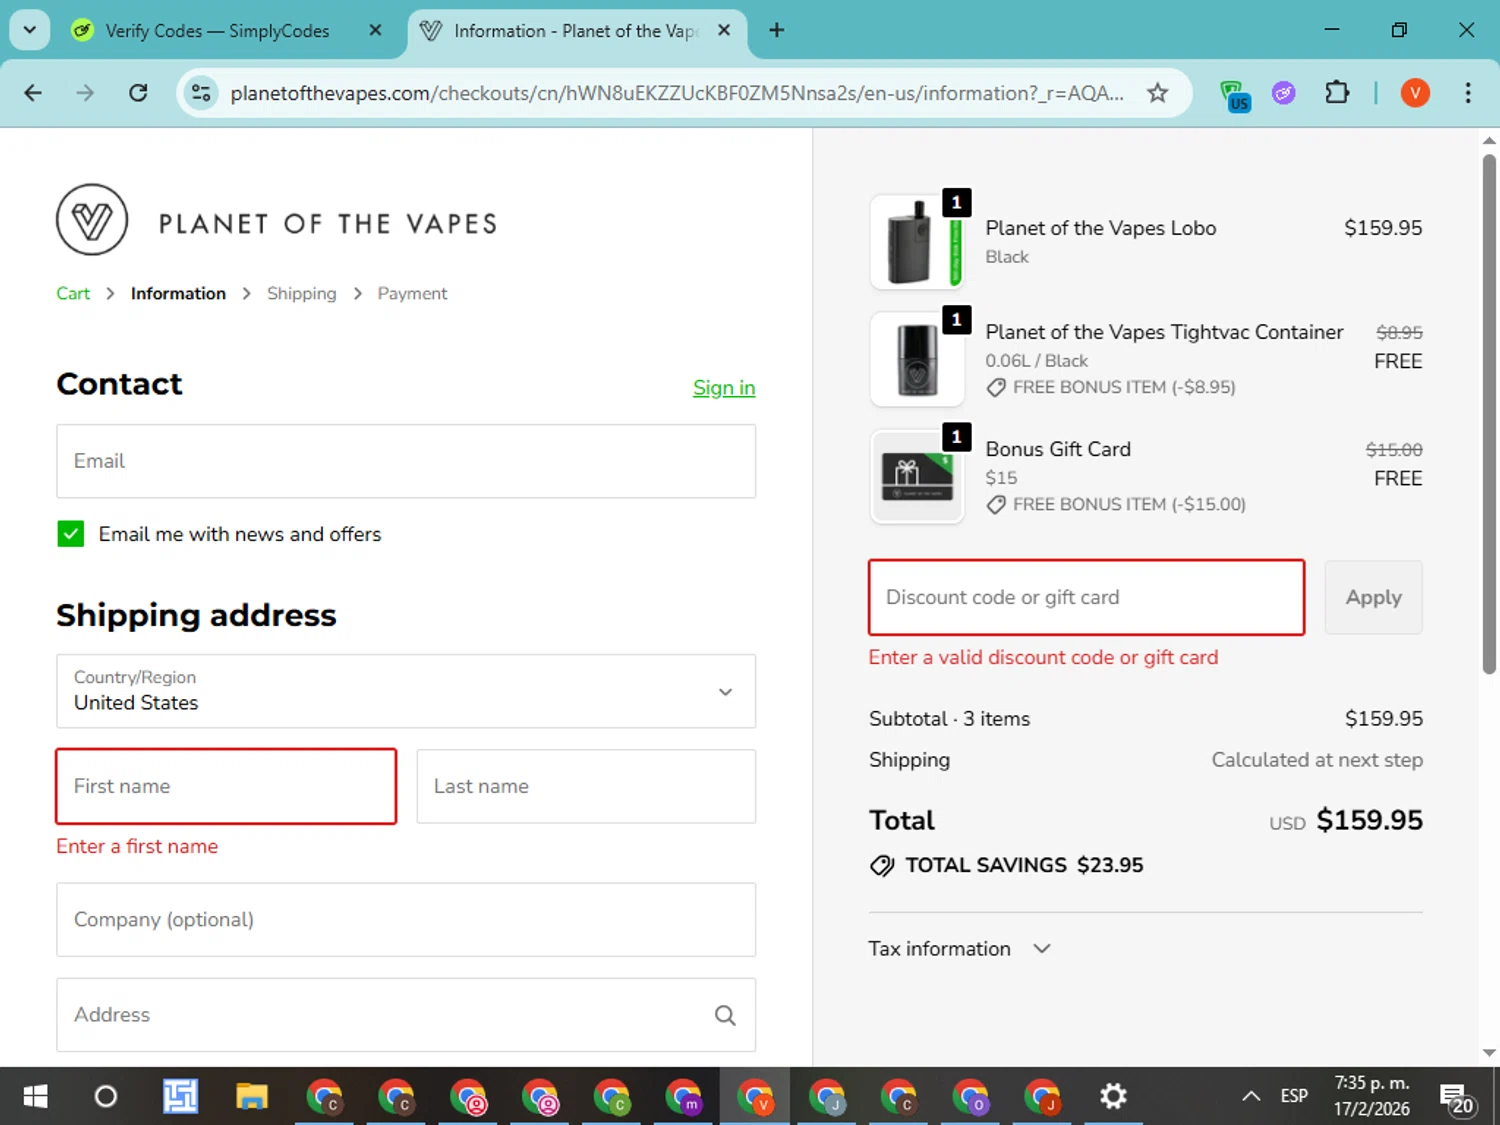
Task: Select the Information - Planet of the Vapes tab
Action: click(x=575, y=31)
